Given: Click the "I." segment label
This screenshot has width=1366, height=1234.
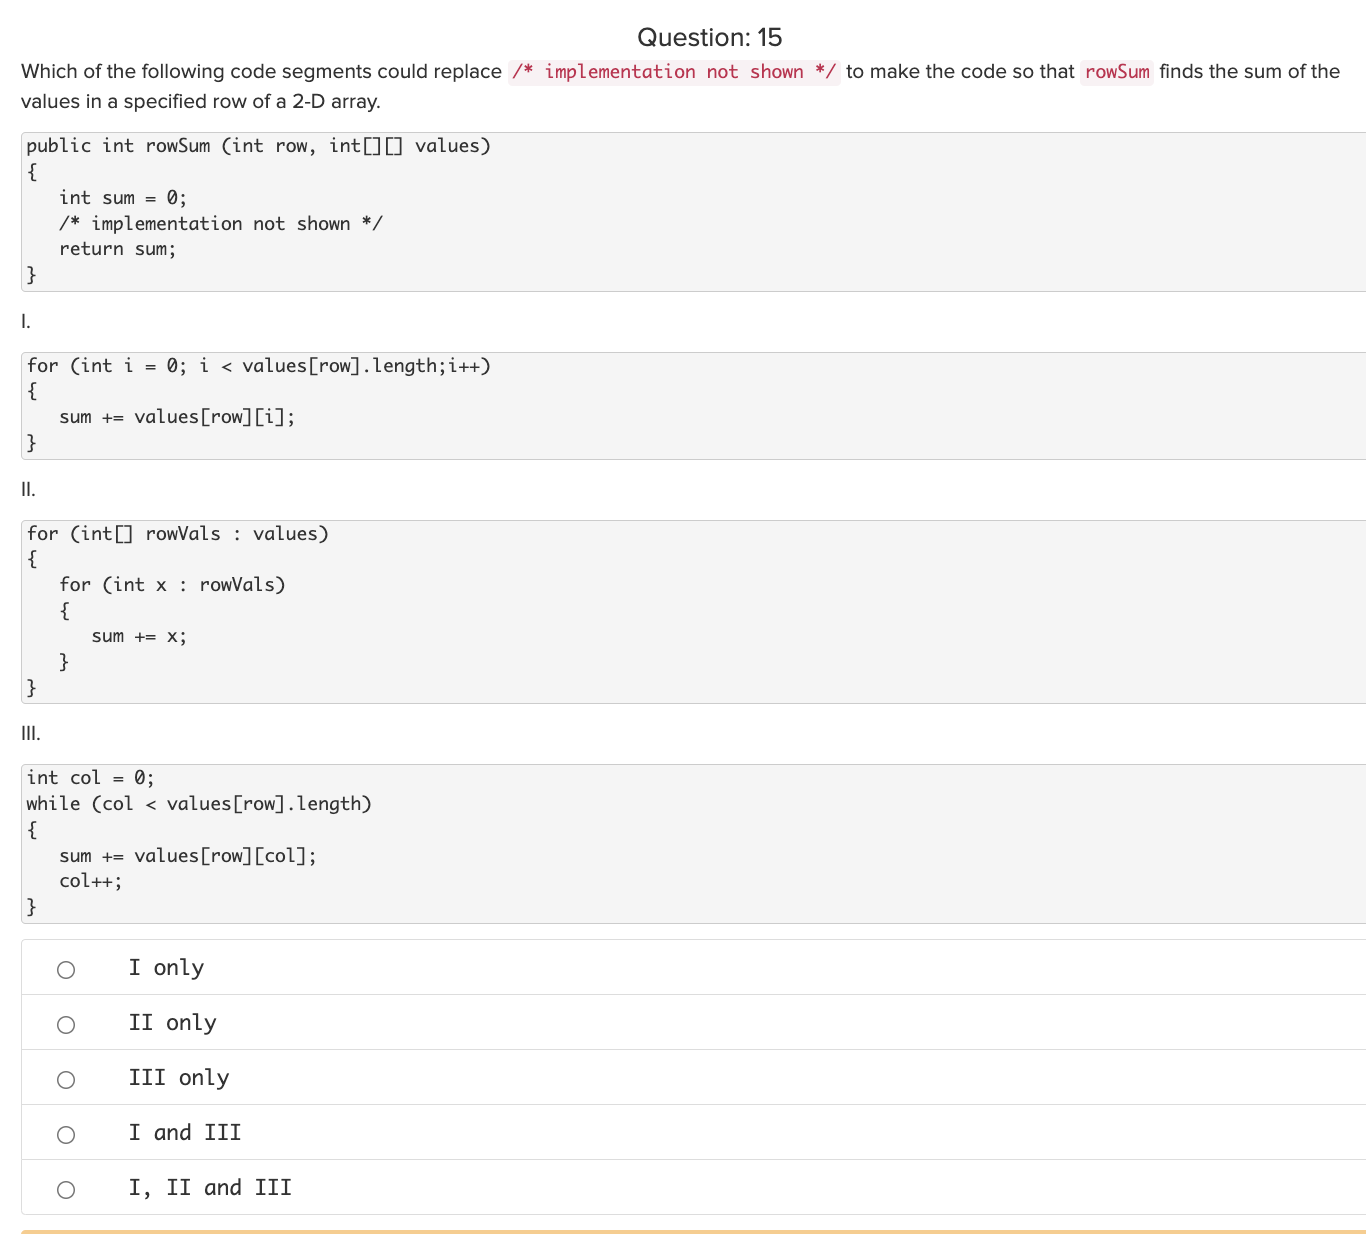Looking at the screenshot, I should point(24,322).
